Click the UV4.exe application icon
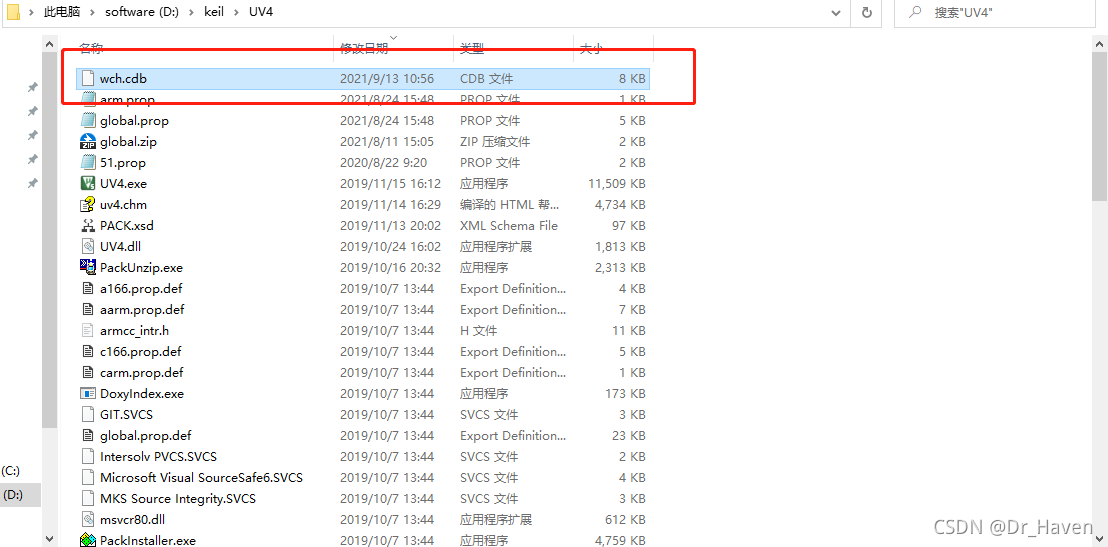 (x=88, y=184)
